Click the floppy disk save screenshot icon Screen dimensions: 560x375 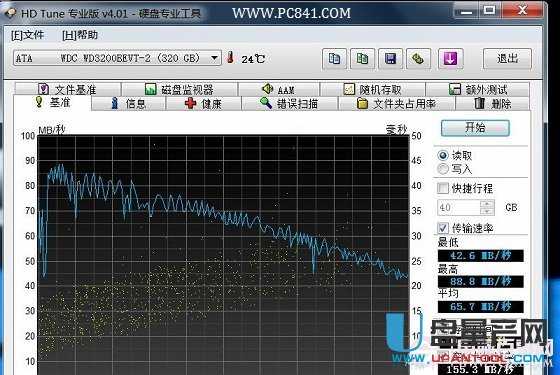tap(390, 59)
